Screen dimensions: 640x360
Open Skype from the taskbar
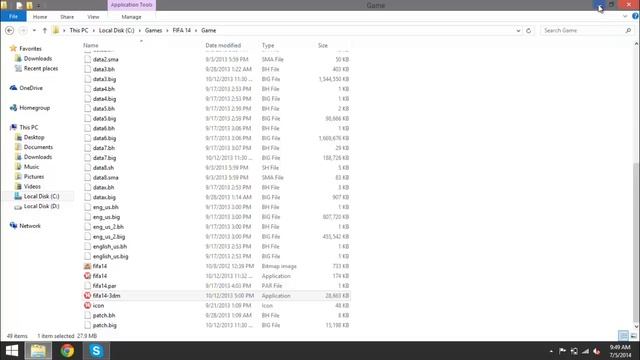[96, 351]
